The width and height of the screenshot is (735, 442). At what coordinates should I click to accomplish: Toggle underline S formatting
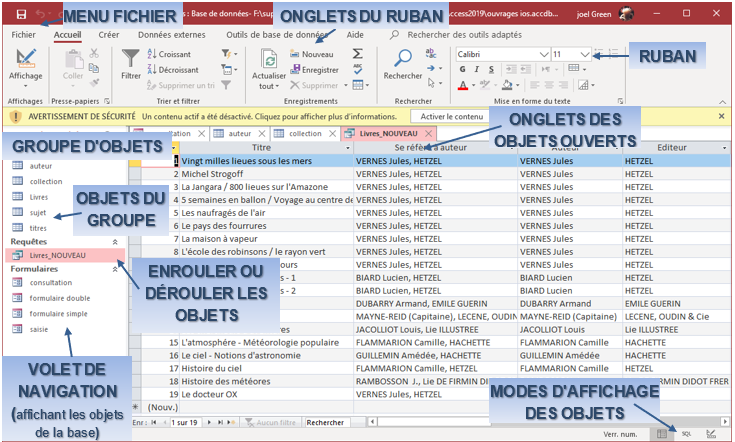tap(491, 69)
